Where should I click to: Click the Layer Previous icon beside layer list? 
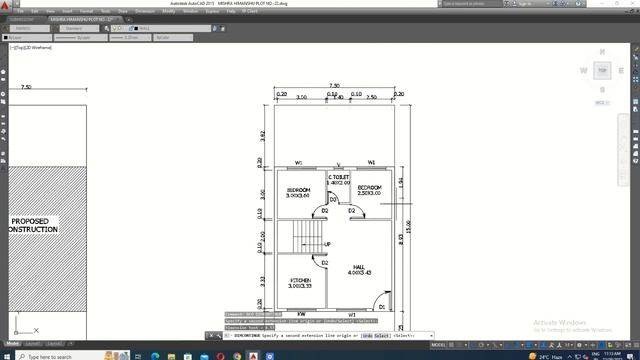click(222, 29)
